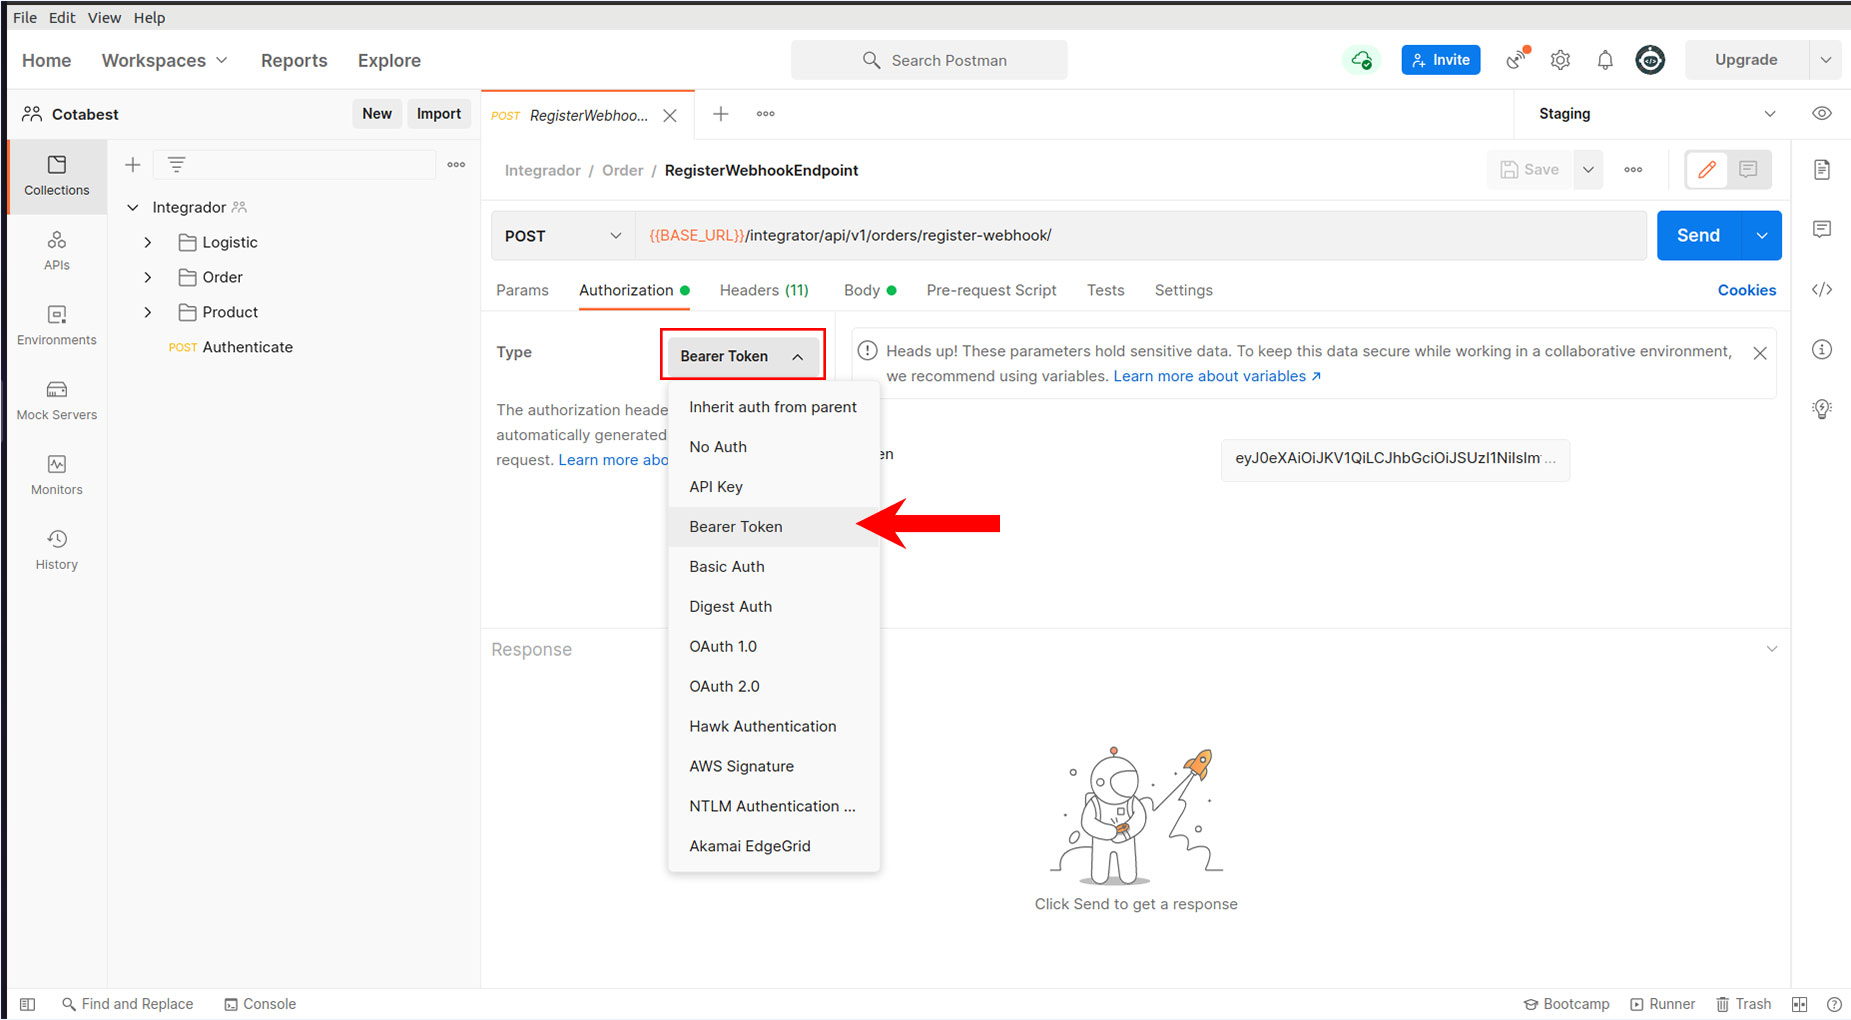
Task: Open the APIs sidebar panel
Action: pyautogui.click(x=57, y=251)
